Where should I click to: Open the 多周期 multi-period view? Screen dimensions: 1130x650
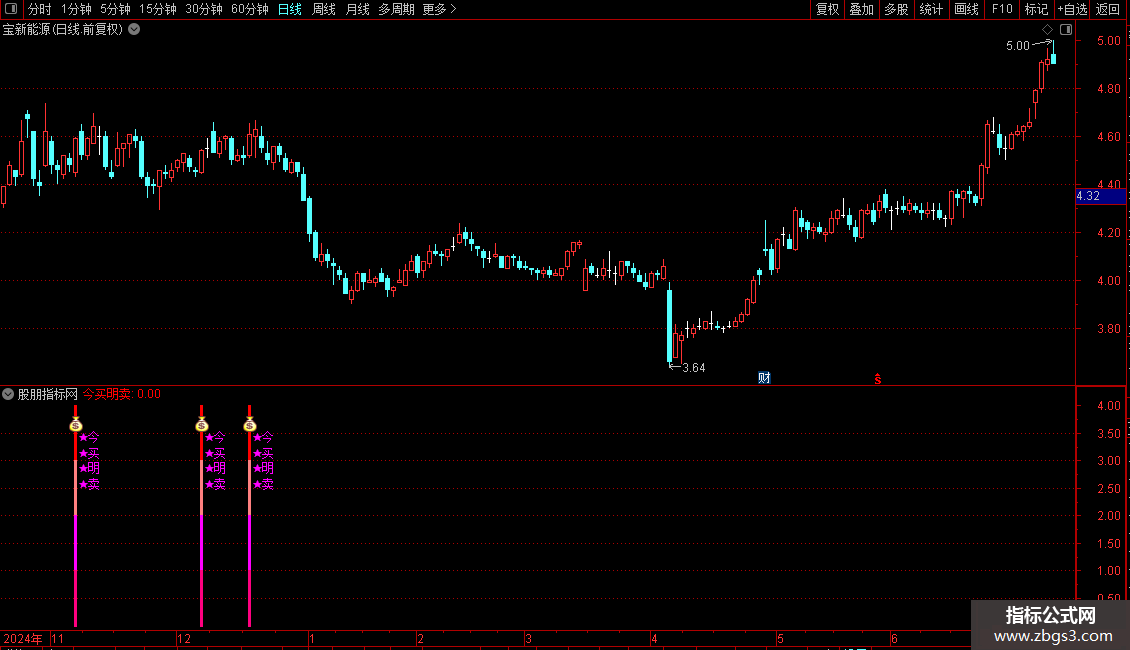(x=396, y=9)
